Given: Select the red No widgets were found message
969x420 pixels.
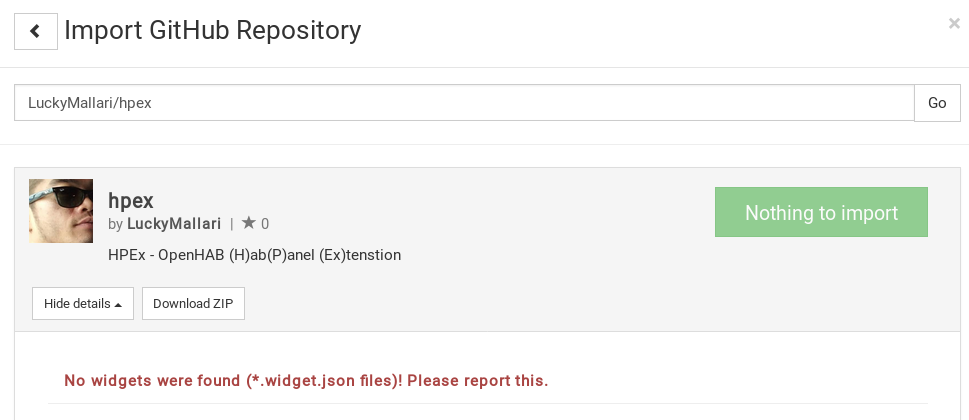Looking at the screenshot, I should [x=306, y=380].
